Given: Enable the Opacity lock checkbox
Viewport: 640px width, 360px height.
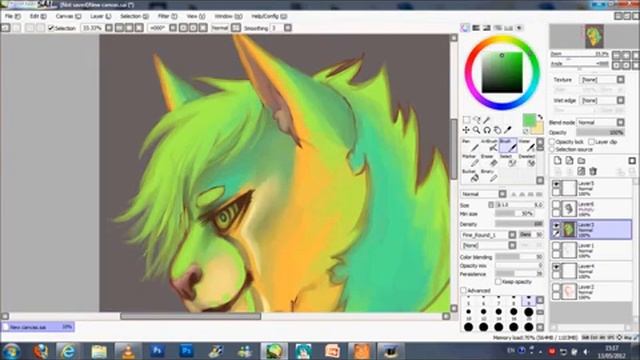Looking at the screenshot, I should point(552,142).
